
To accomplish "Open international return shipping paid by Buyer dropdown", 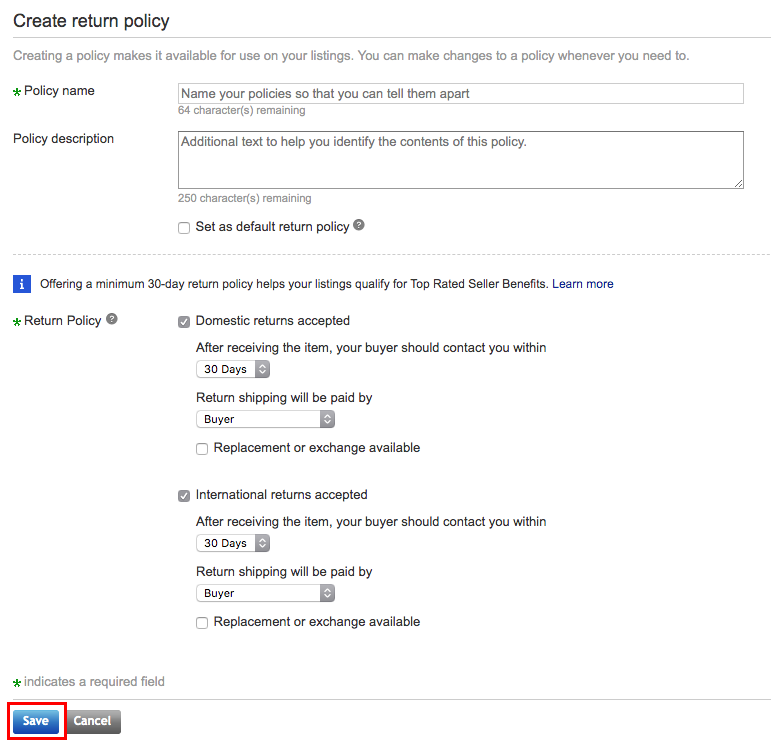I will tap(265, 593).
